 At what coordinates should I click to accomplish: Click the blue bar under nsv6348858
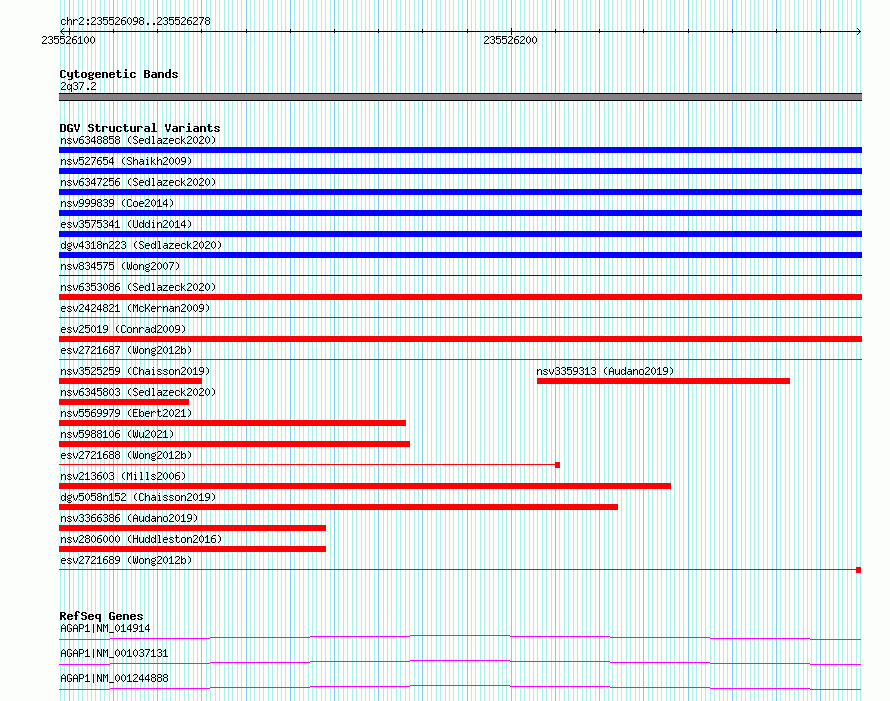[460, 150]
